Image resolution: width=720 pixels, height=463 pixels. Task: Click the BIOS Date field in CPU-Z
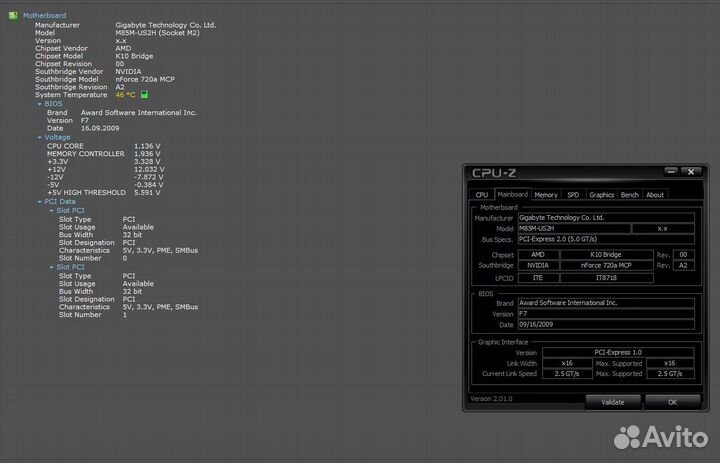[x=605, y=324]
